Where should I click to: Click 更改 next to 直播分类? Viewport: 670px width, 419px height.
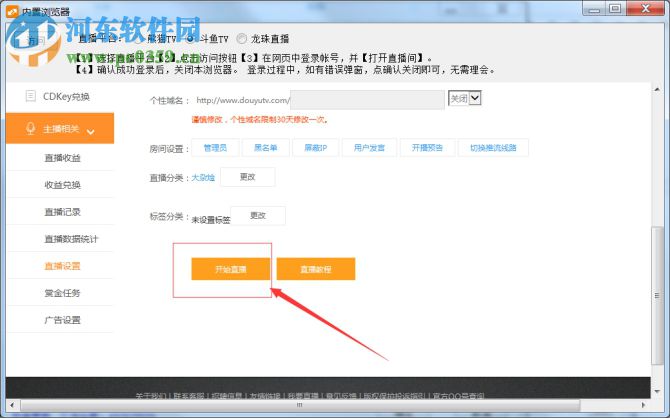click(248, 177)
